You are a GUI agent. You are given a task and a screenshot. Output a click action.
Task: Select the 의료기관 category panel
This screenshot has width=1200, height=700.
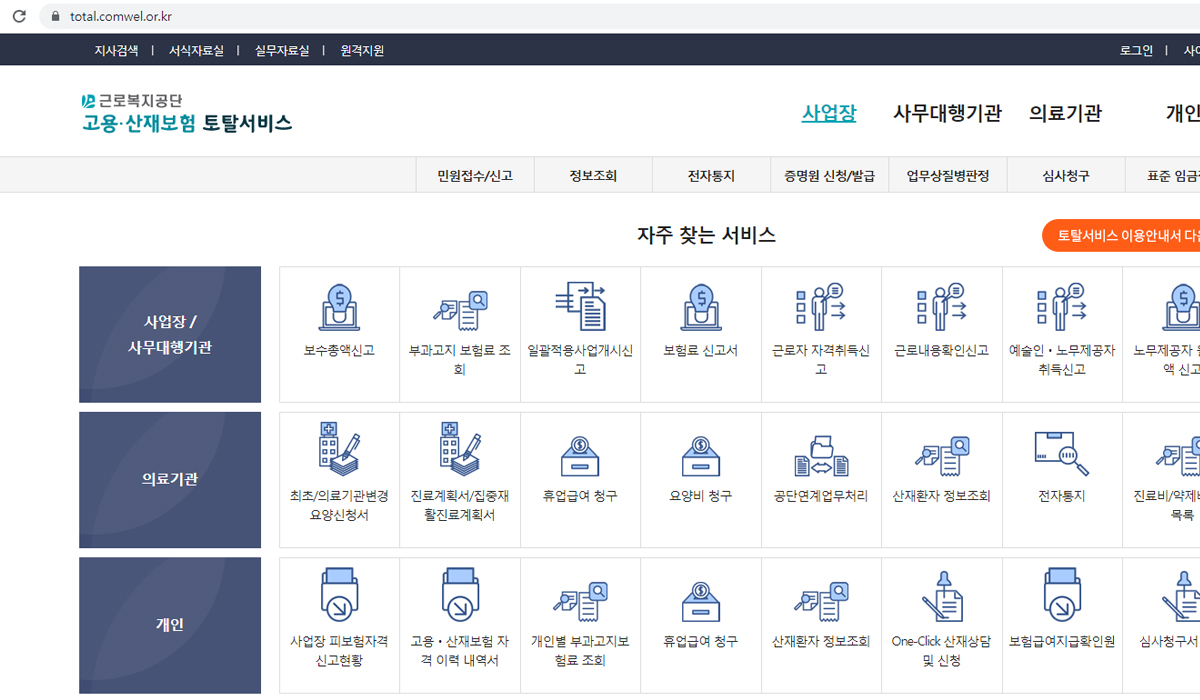[170, 480]
